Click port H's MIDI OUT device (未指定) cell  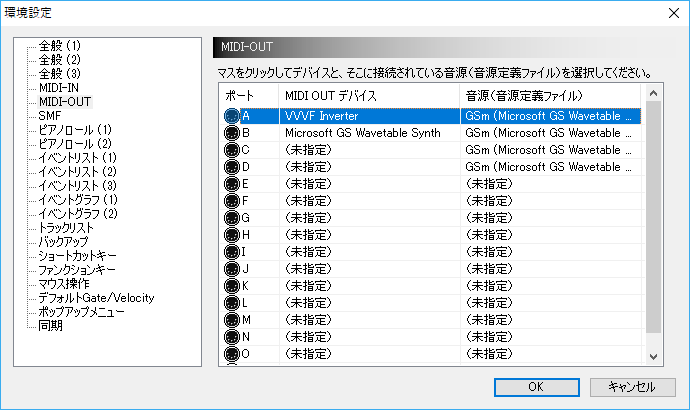pos(370,235)
